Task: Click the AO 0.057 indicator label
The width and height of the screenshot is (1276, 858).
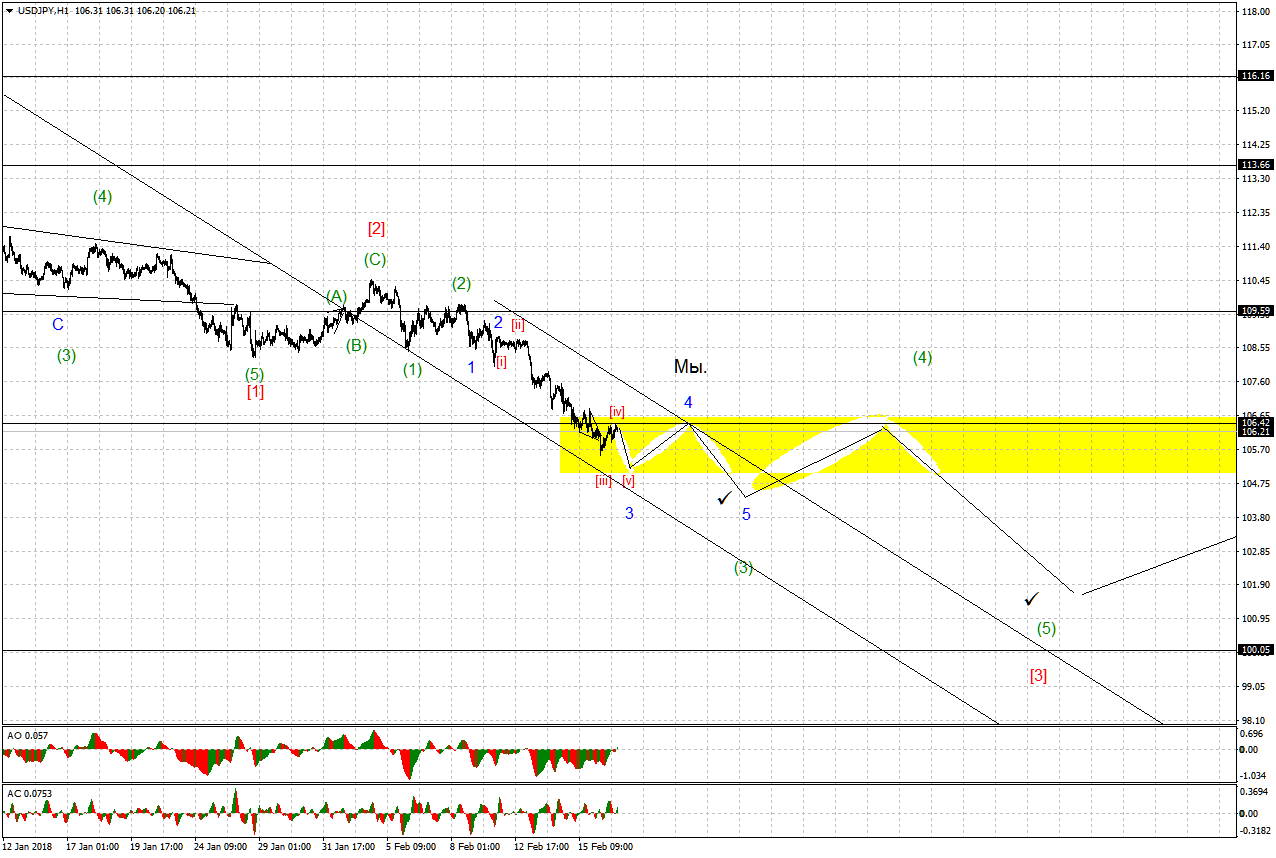Action: point(26,735)
